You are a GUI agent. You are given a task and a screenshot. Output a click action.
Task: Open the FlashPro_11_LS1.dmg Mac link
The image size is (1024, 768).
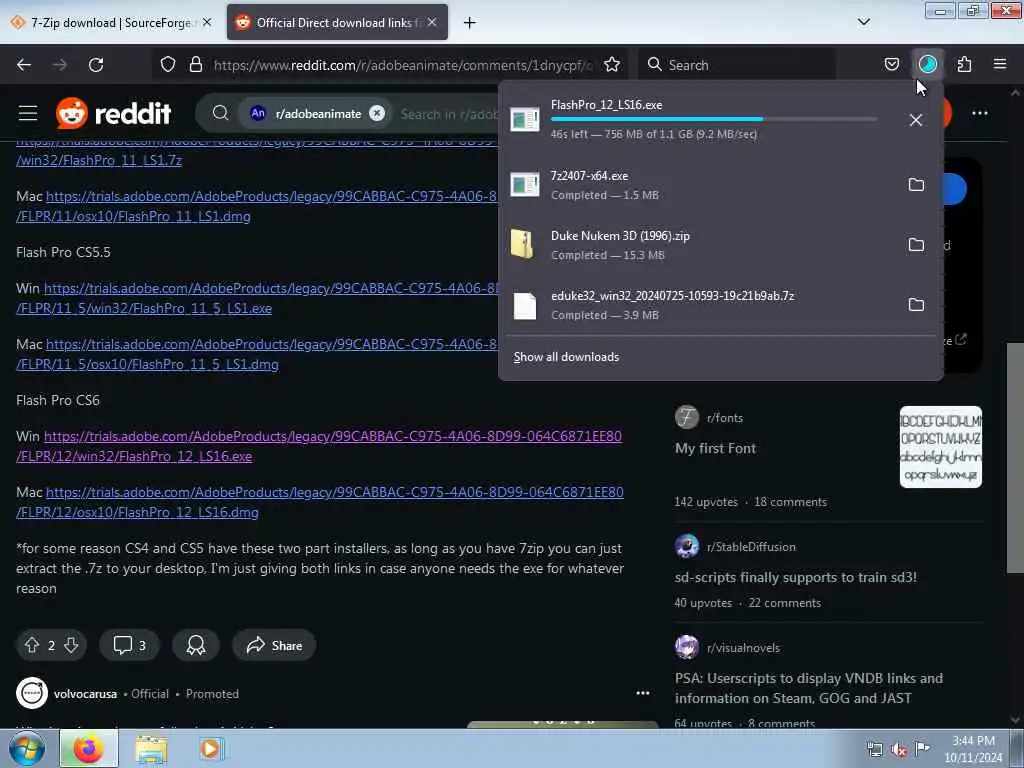258,206
